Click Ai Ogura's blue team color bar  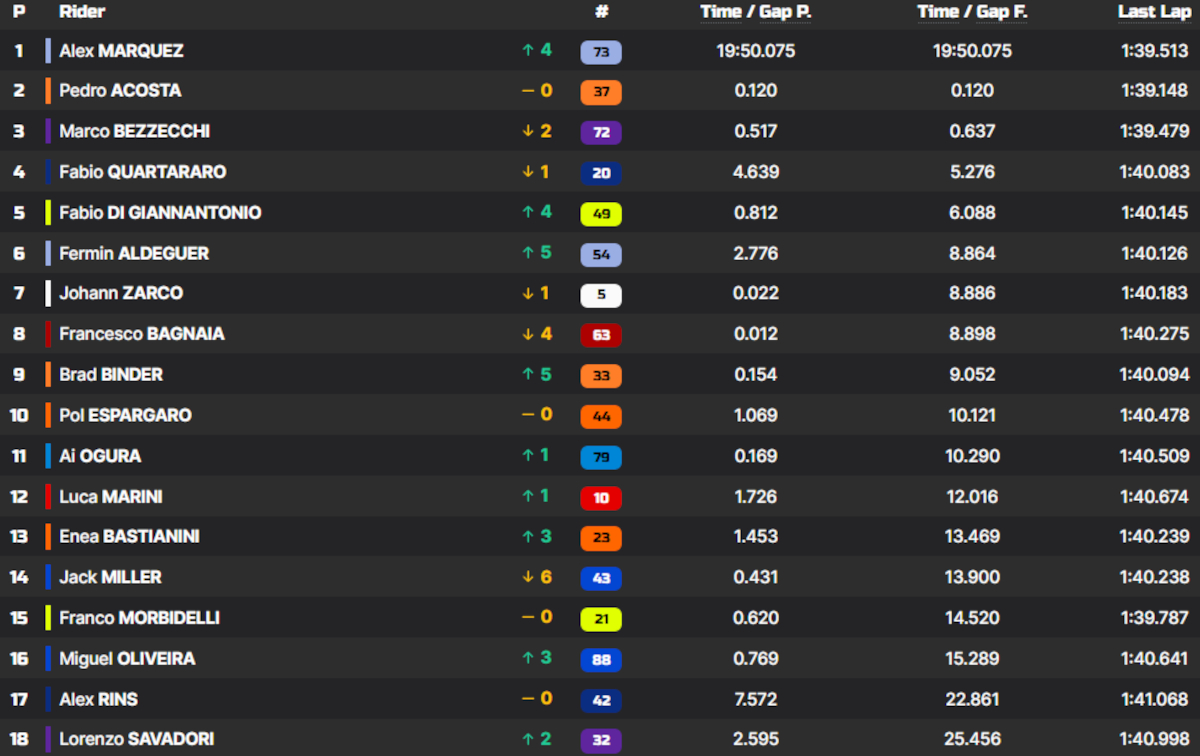(x=48, y=456)
